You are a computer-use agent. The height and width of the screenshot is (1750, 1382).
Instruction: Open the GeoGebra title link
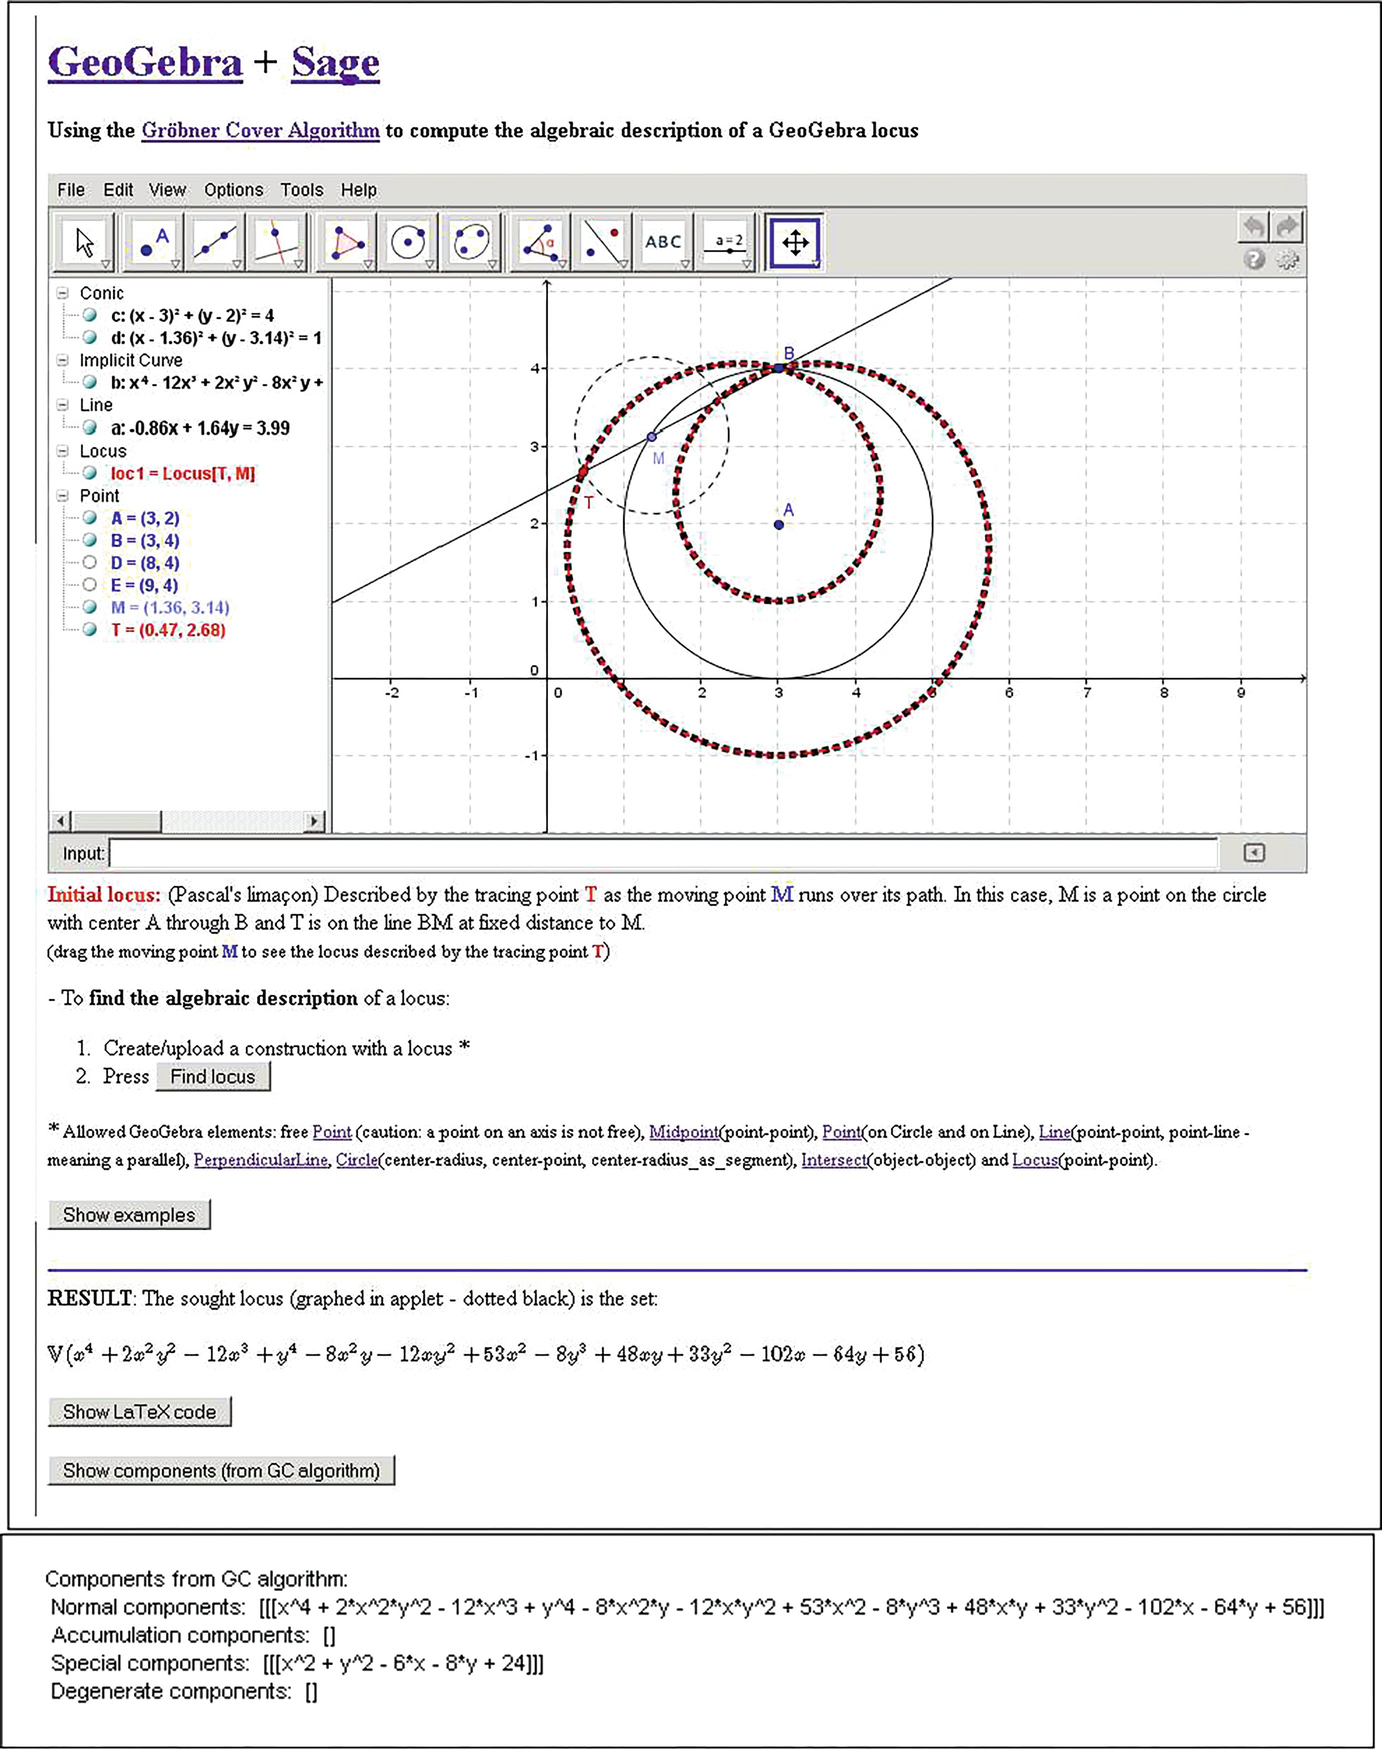click(x=145, y=63)
